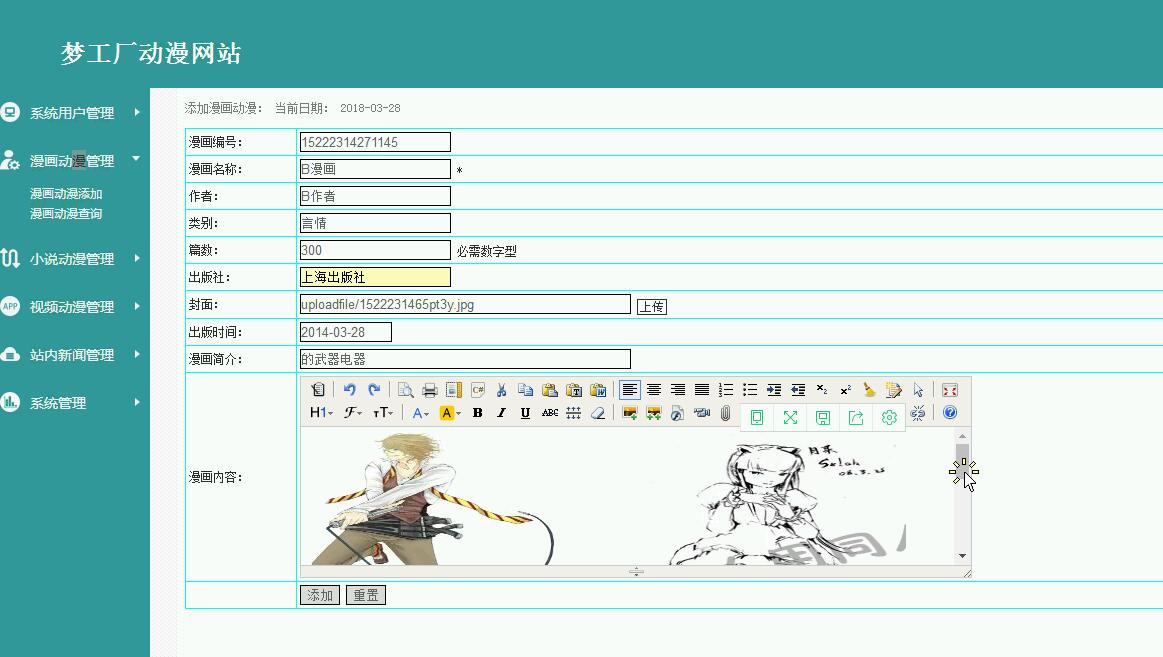Viewport: 1163px width, 657px height.
Task: Insert a code block (C# icon)
Action: [478, 389]
